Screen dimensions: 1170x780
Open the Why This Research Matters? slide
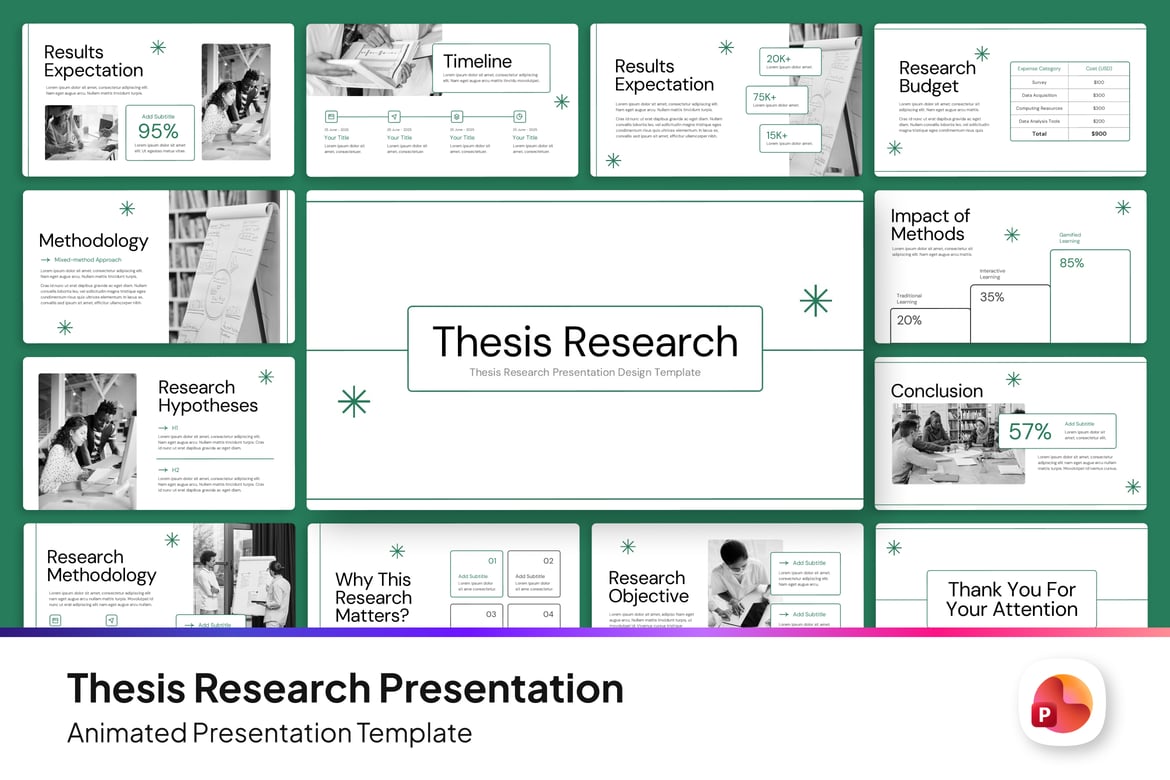(x=442, y=575)
